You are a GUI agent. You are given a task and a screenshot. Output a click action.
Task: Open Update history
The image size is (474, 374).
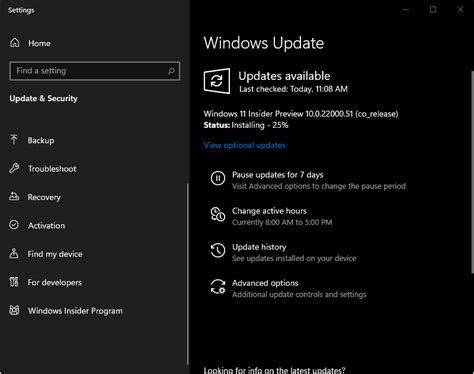(x=283, y=252)
